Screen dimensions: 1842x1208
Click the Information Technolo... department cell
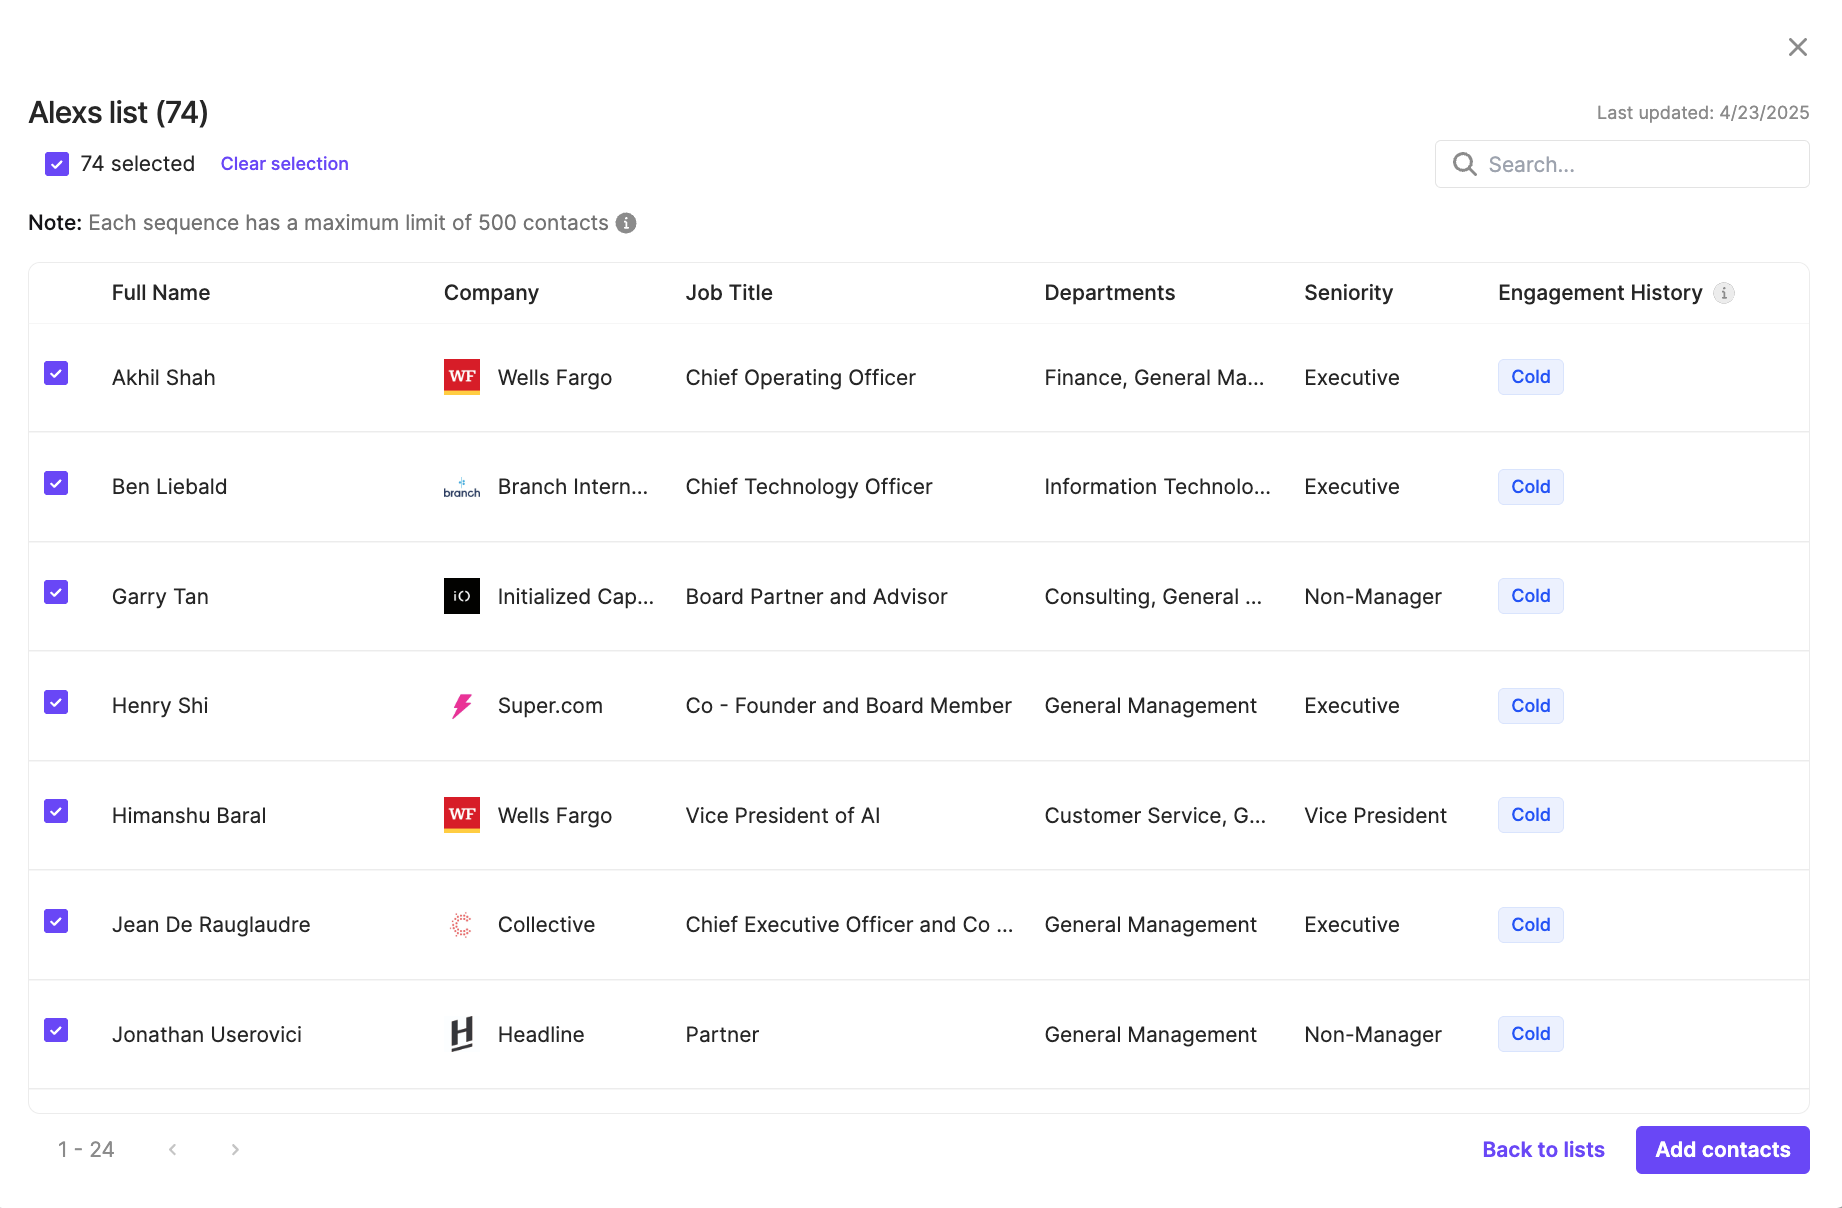1158,487
